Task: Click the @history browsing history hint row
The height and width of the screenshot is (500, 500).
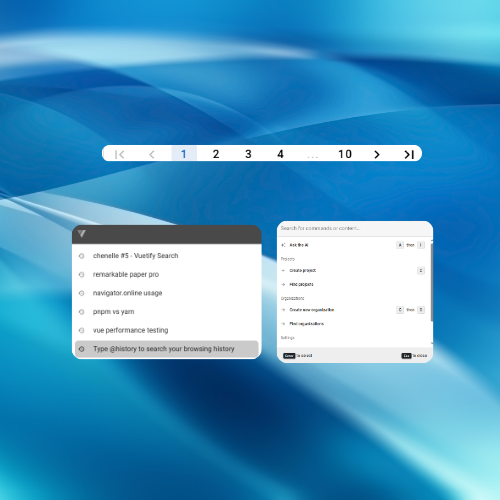Action: pos(167,349)
